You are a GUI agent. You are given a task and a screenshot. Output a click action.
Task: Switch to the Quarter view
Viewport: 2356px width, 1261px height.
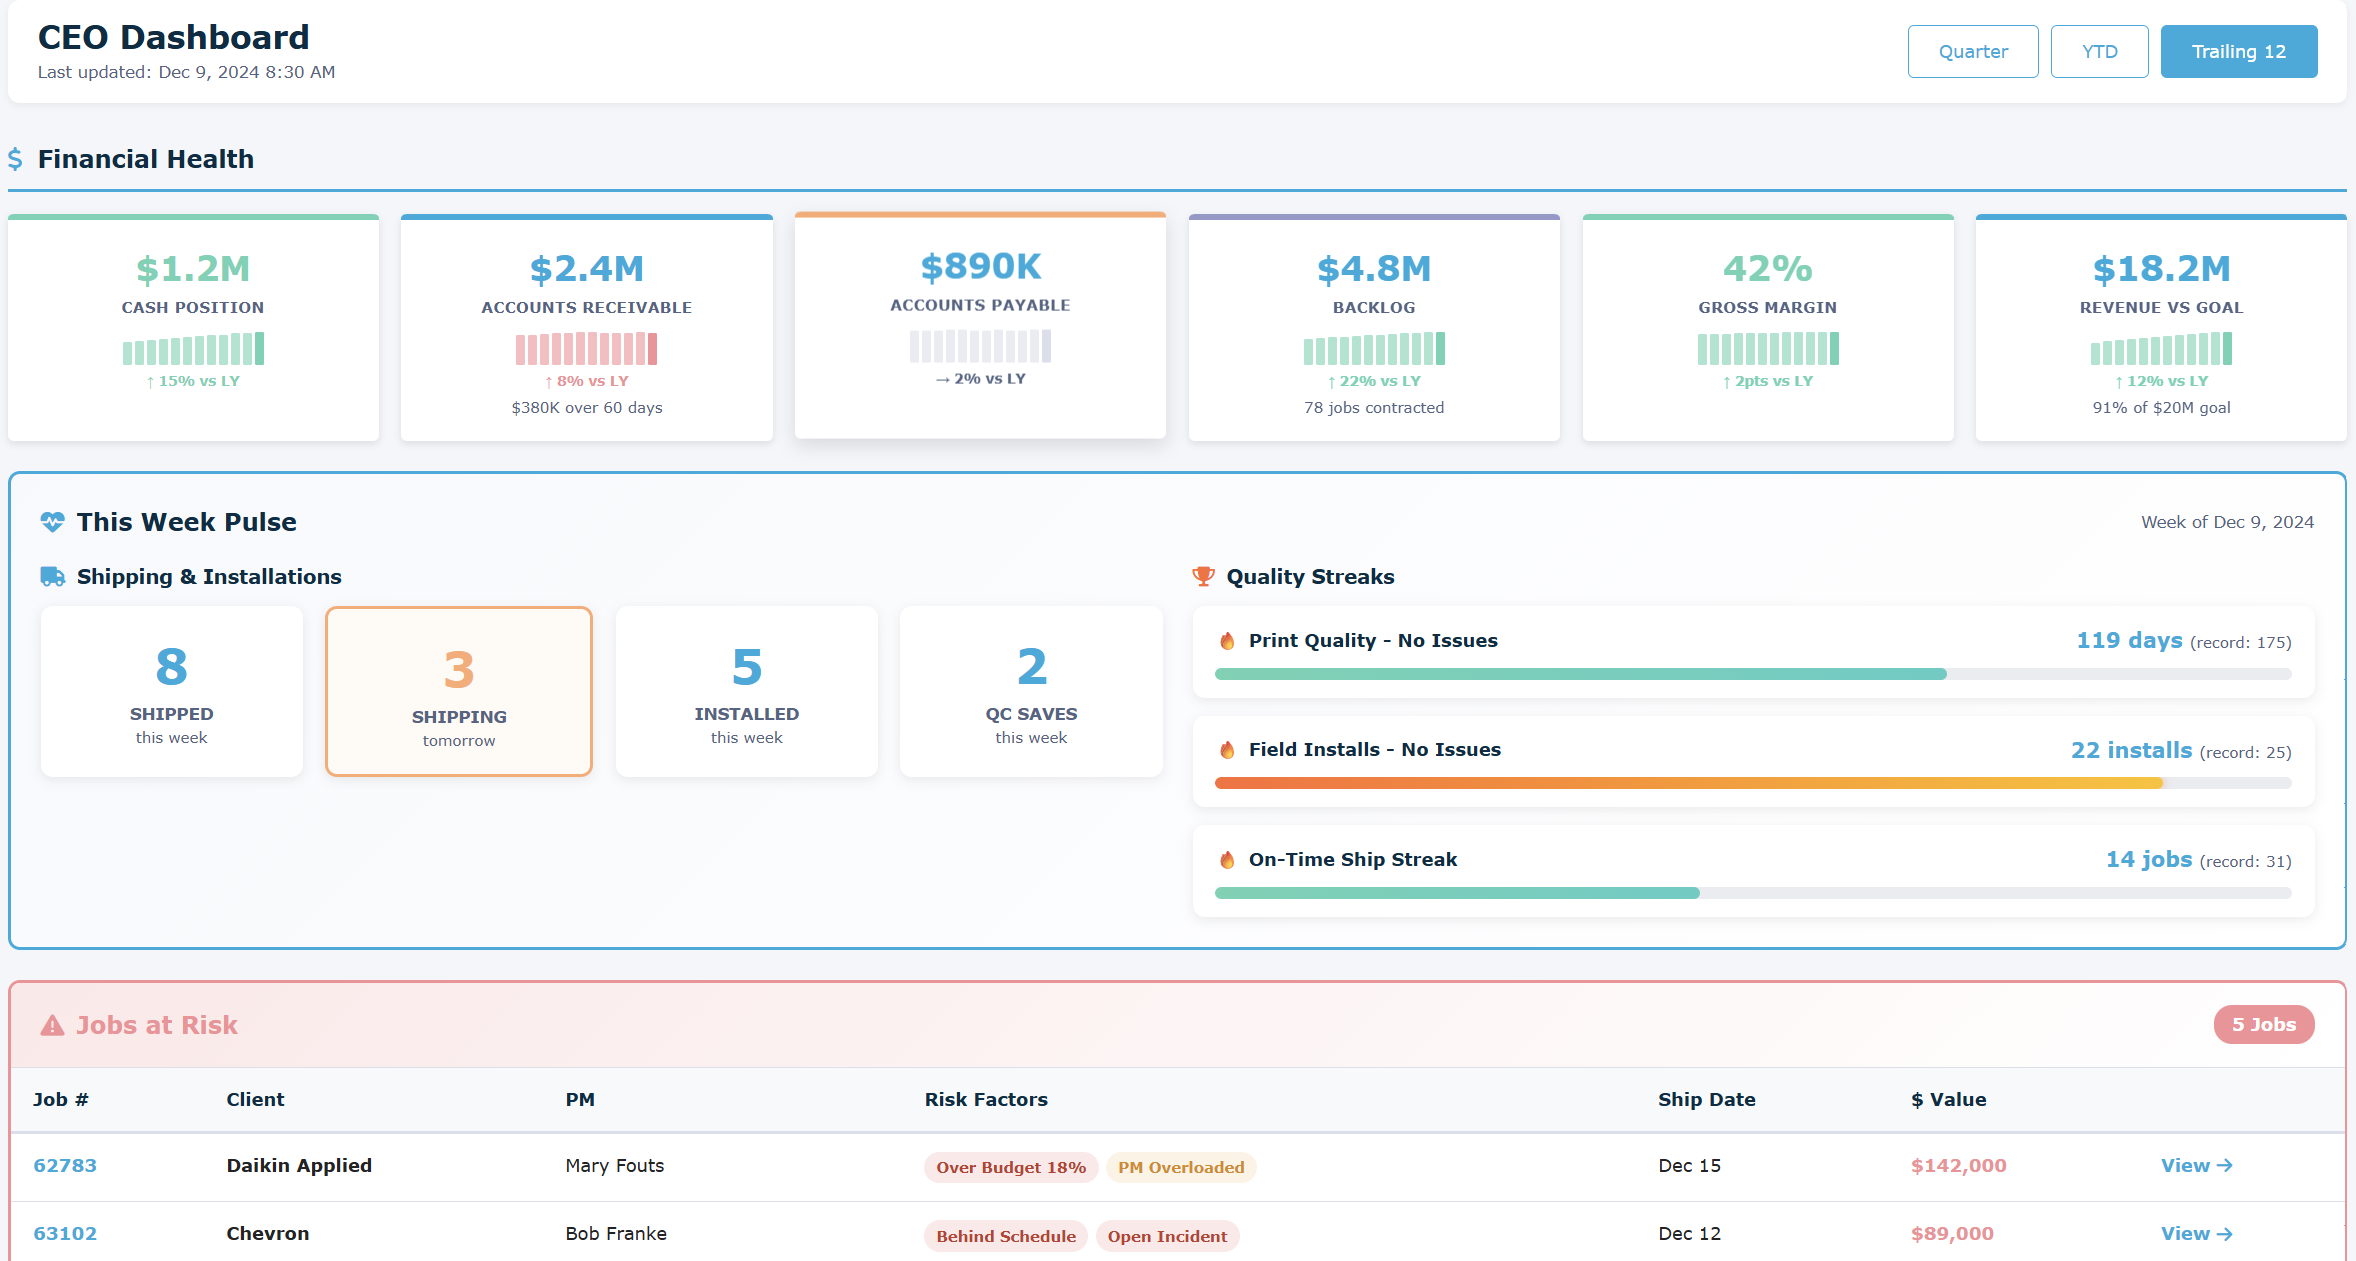(1972, 51)
